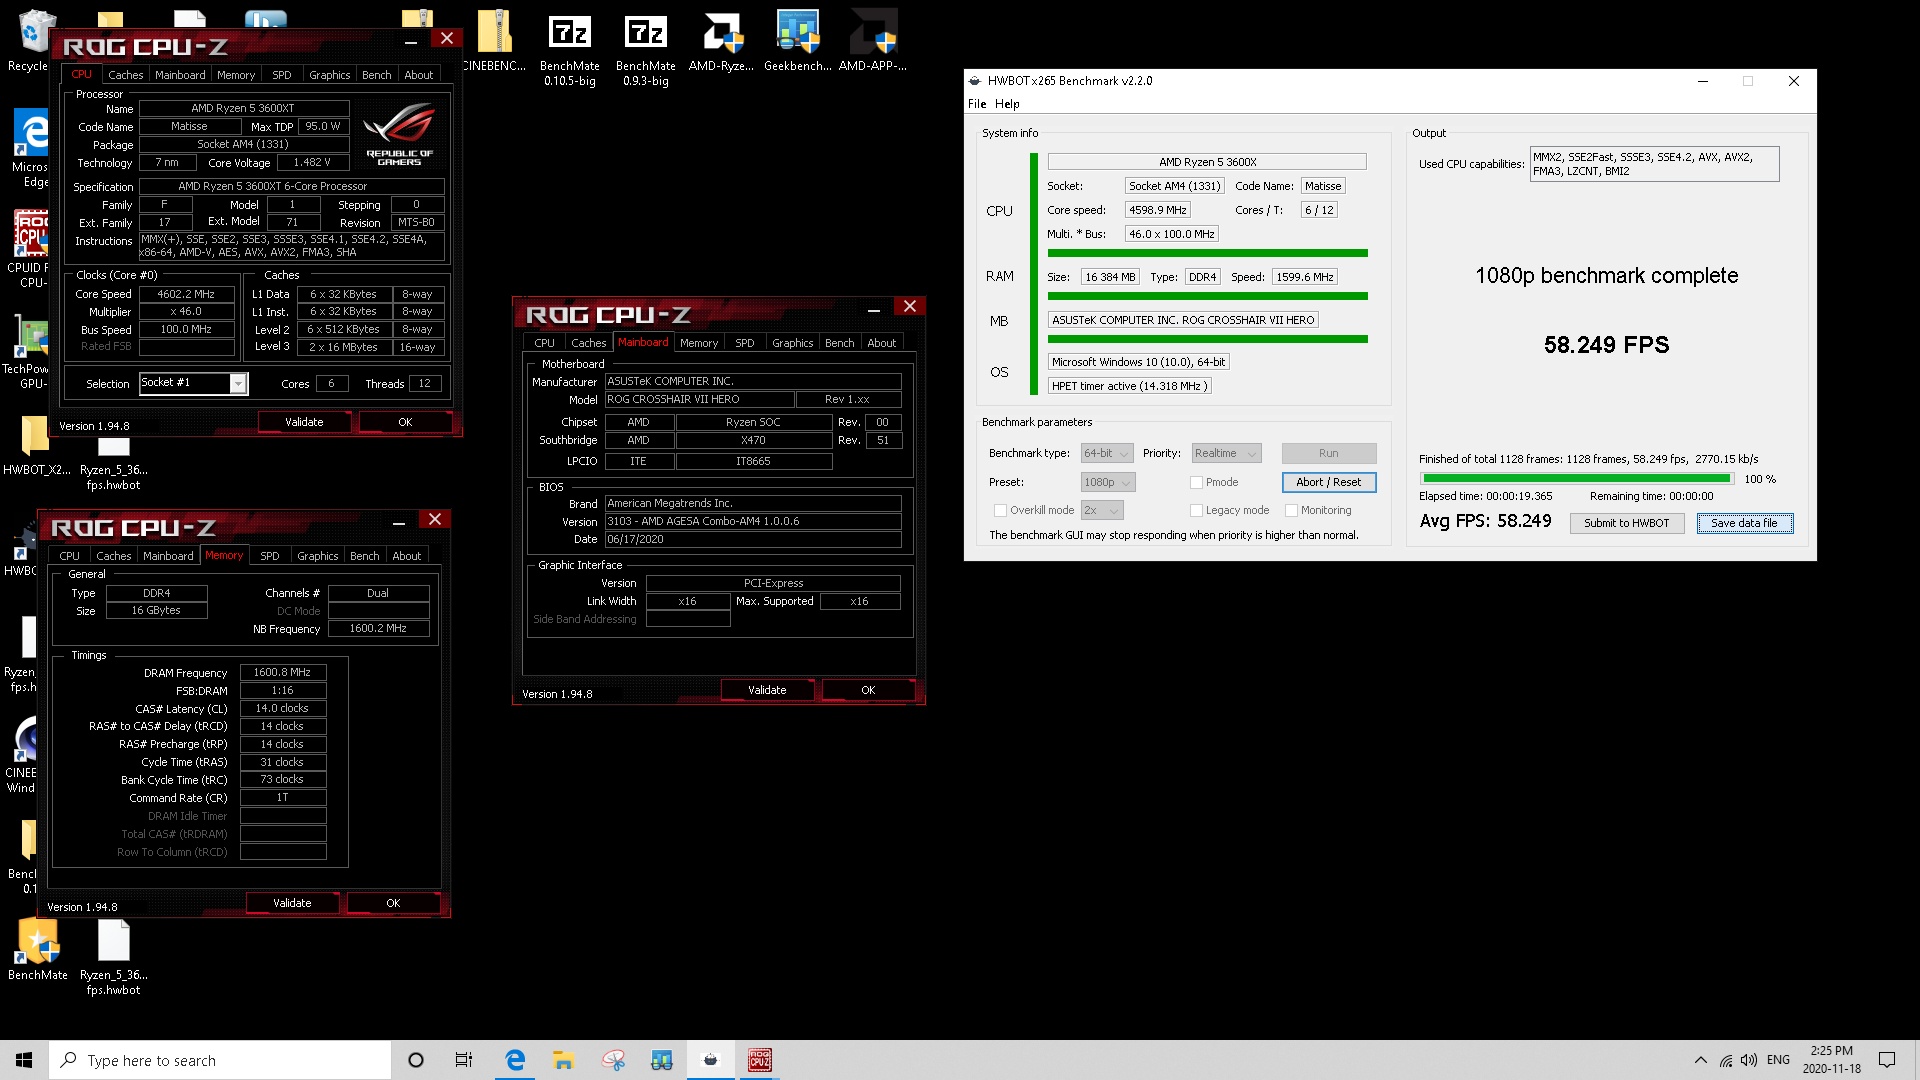
Task: Open the CINEBENCH zip archive icon
Action: pos(494,40)
